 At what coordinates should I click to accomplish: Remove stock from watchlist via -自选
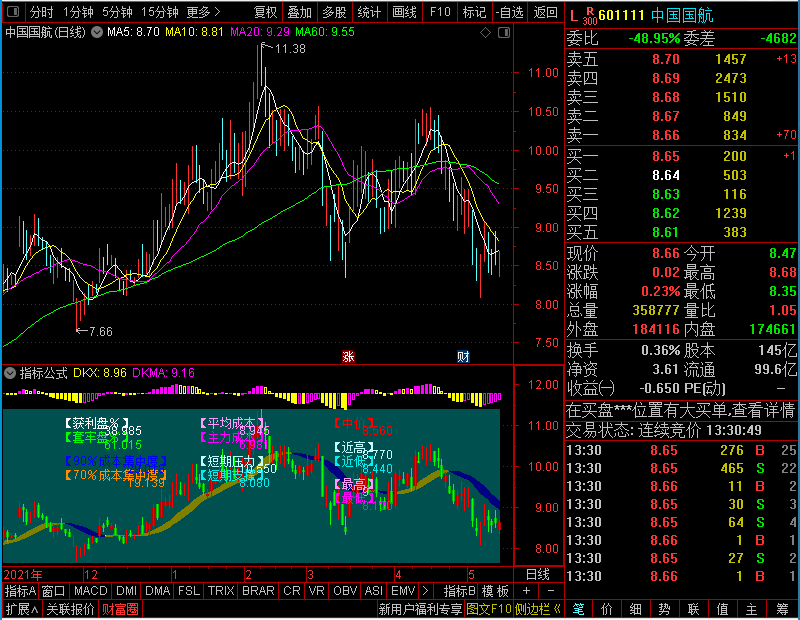(509, 12)
